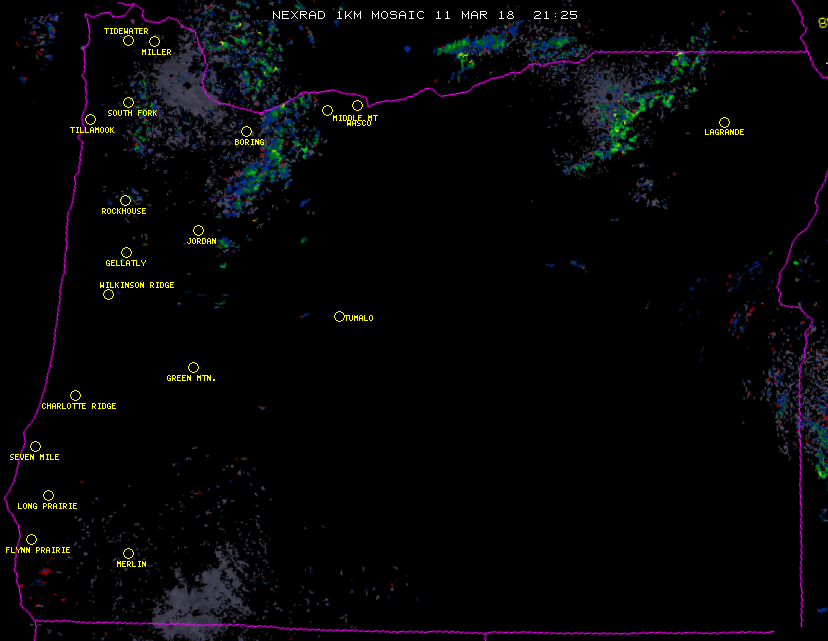The height and width of the screenshot is (641, 828).
Task: Click the South Fork station marker
Action: 128,102
